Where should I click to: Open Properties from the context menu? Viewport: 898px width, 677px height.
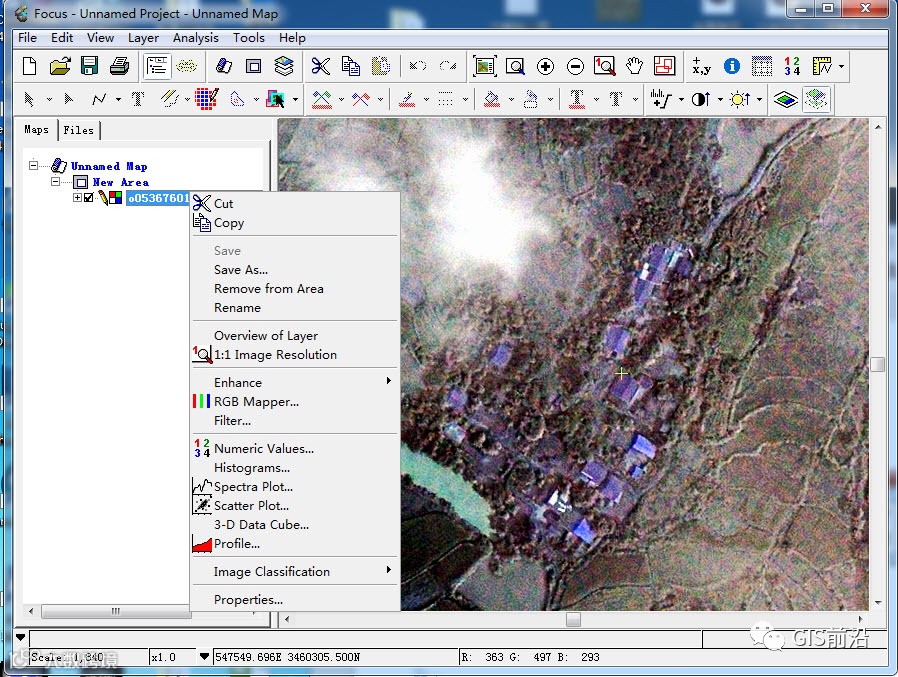coord(248,600)
